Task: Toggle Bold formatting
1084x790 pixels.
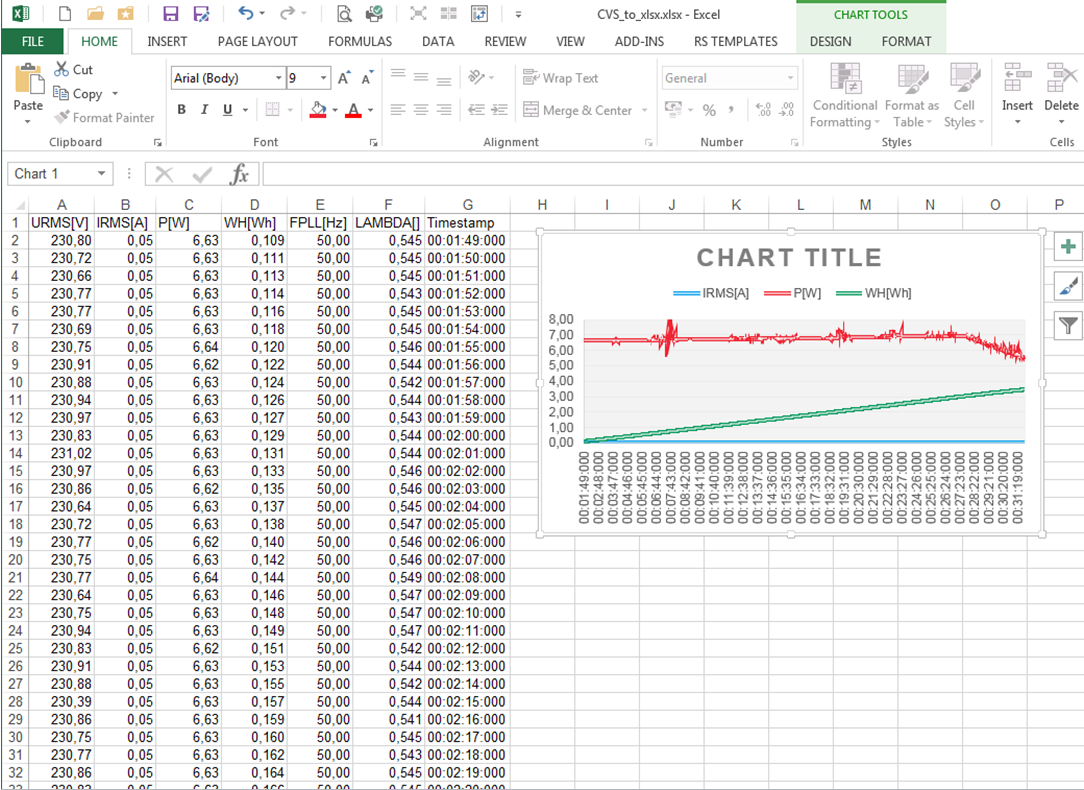Action: pos(181,110)
